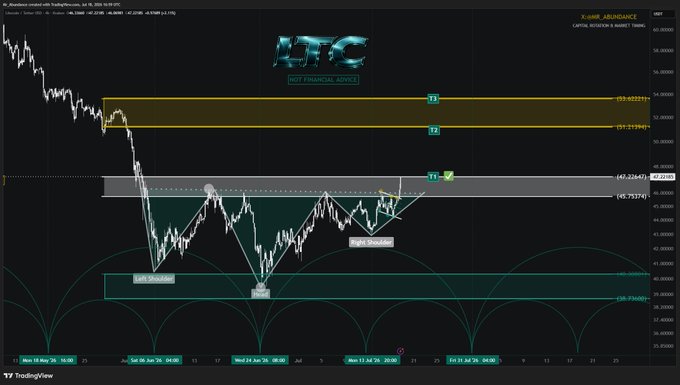Click the Mon 13 Jul '26 20:00 date marker

pos(373,360)
